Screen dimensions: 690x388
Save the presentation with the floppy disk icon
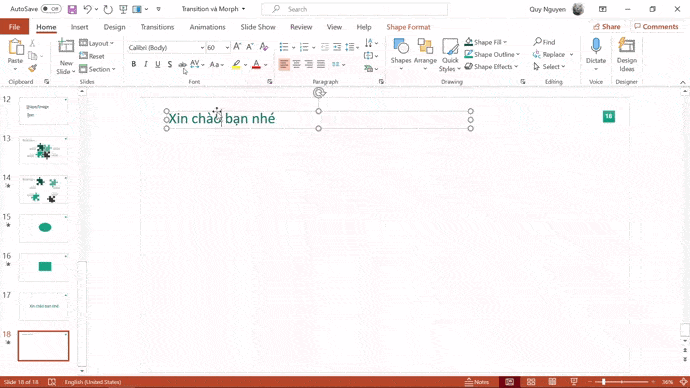pyautogui.click(x=72, y=9)
